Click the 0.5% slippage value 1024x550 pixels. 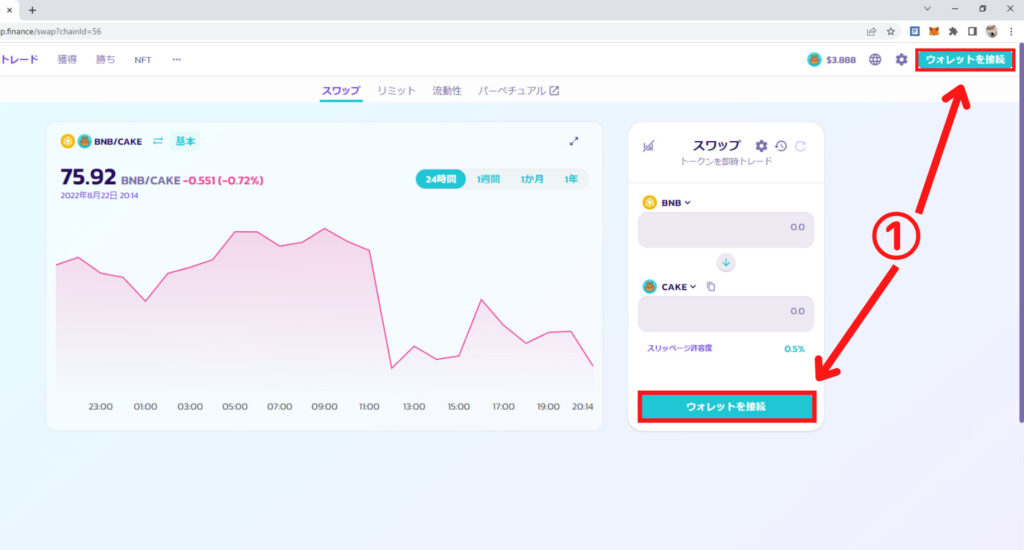[x=794, y=349]
